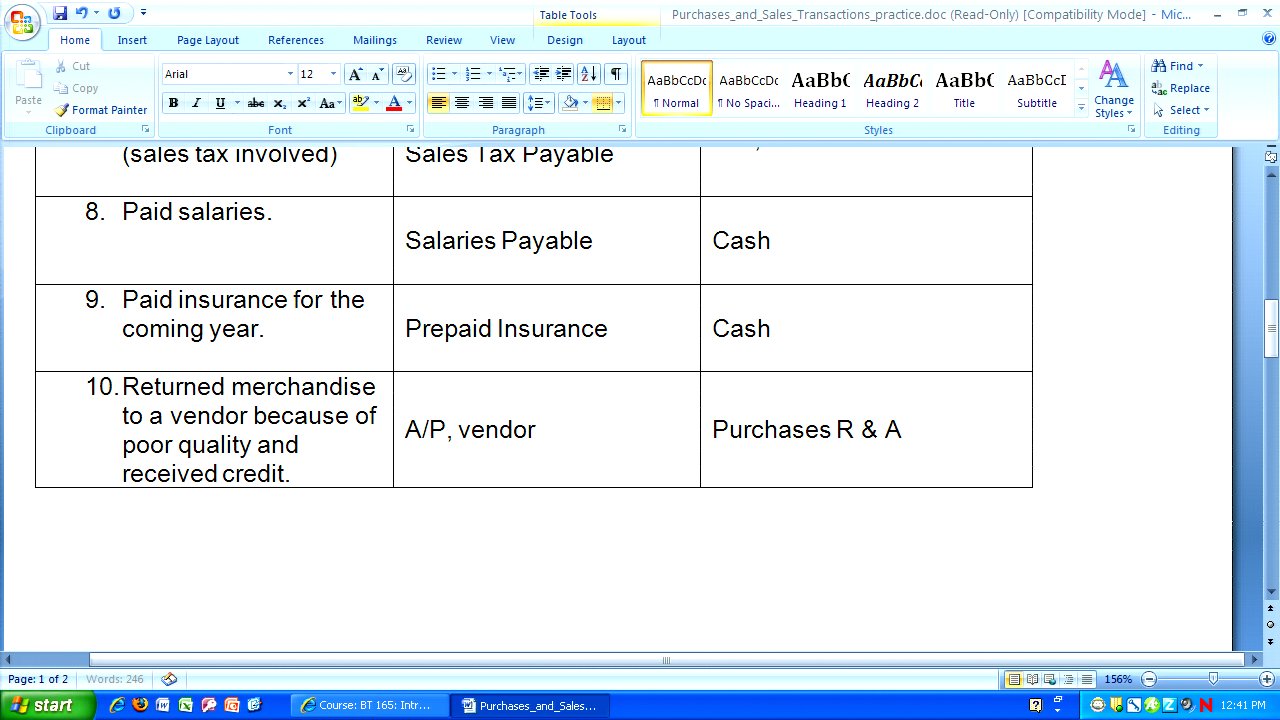
Task: Click the Replace button
Action: [x=1181, y=88]
